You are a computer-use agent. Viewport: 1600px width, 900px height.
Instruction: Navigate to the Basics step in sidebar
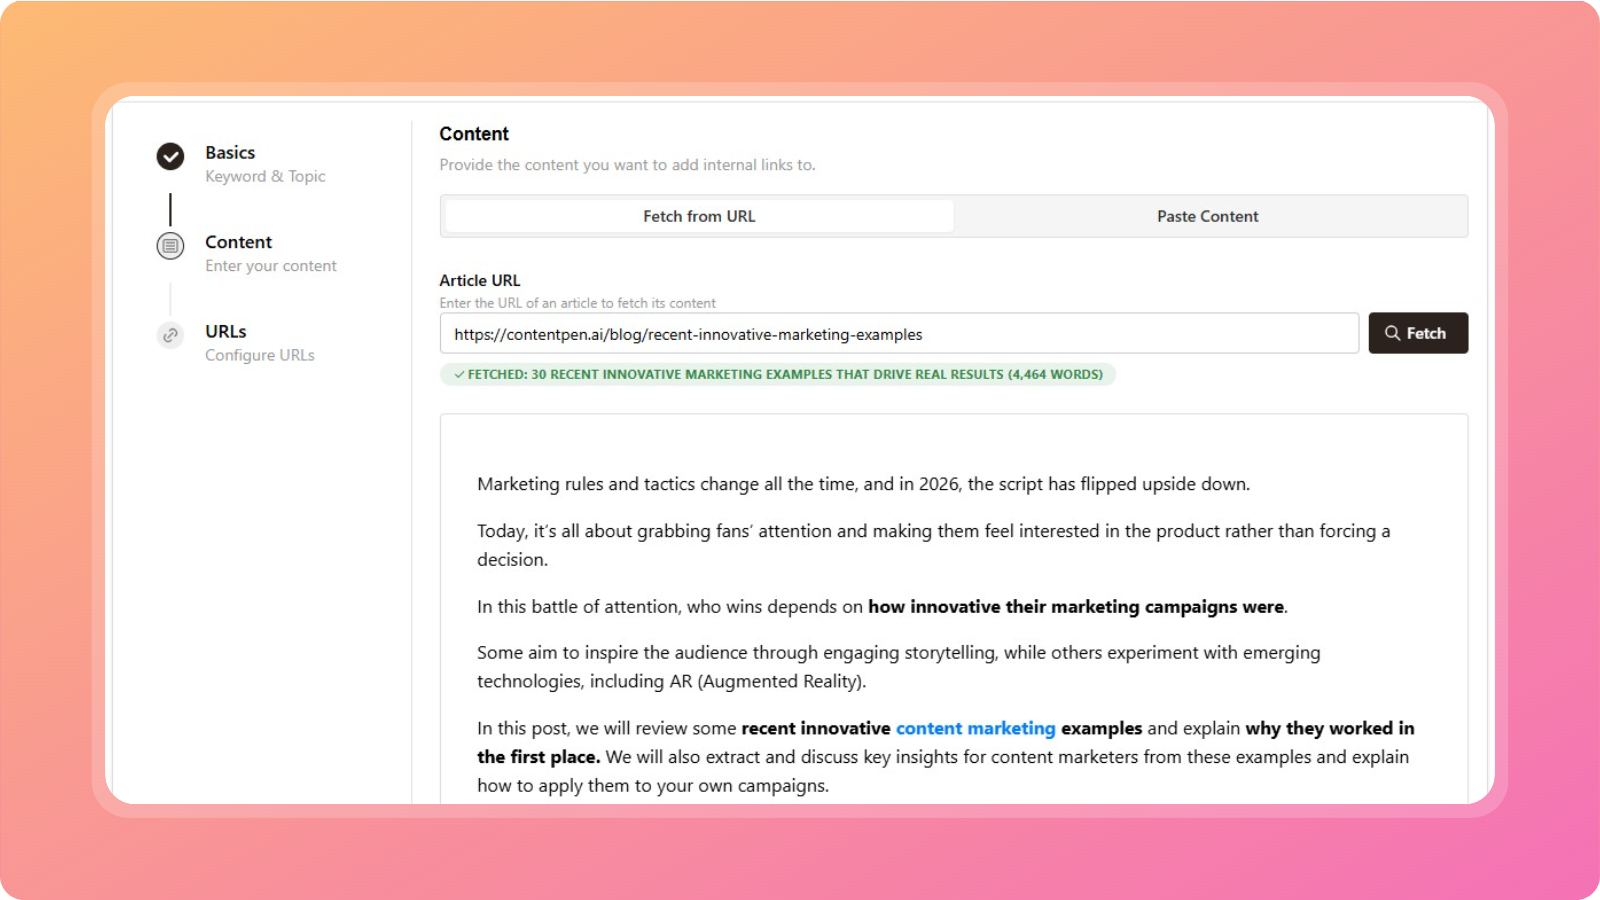(x=229, y=152)
